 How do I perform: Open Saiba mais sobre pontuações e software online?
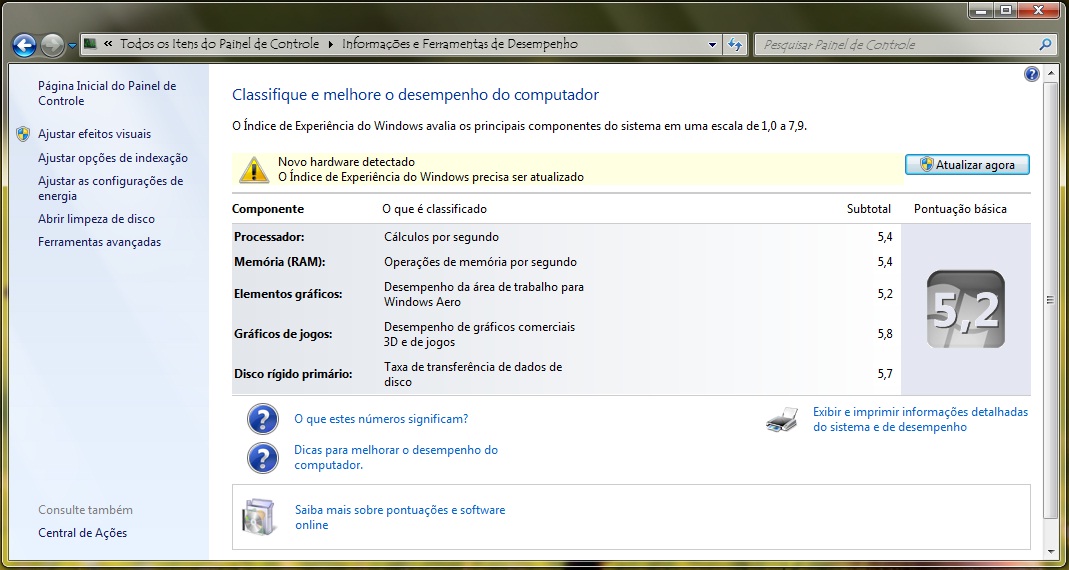pyautogui.click(x=400, y=518)
